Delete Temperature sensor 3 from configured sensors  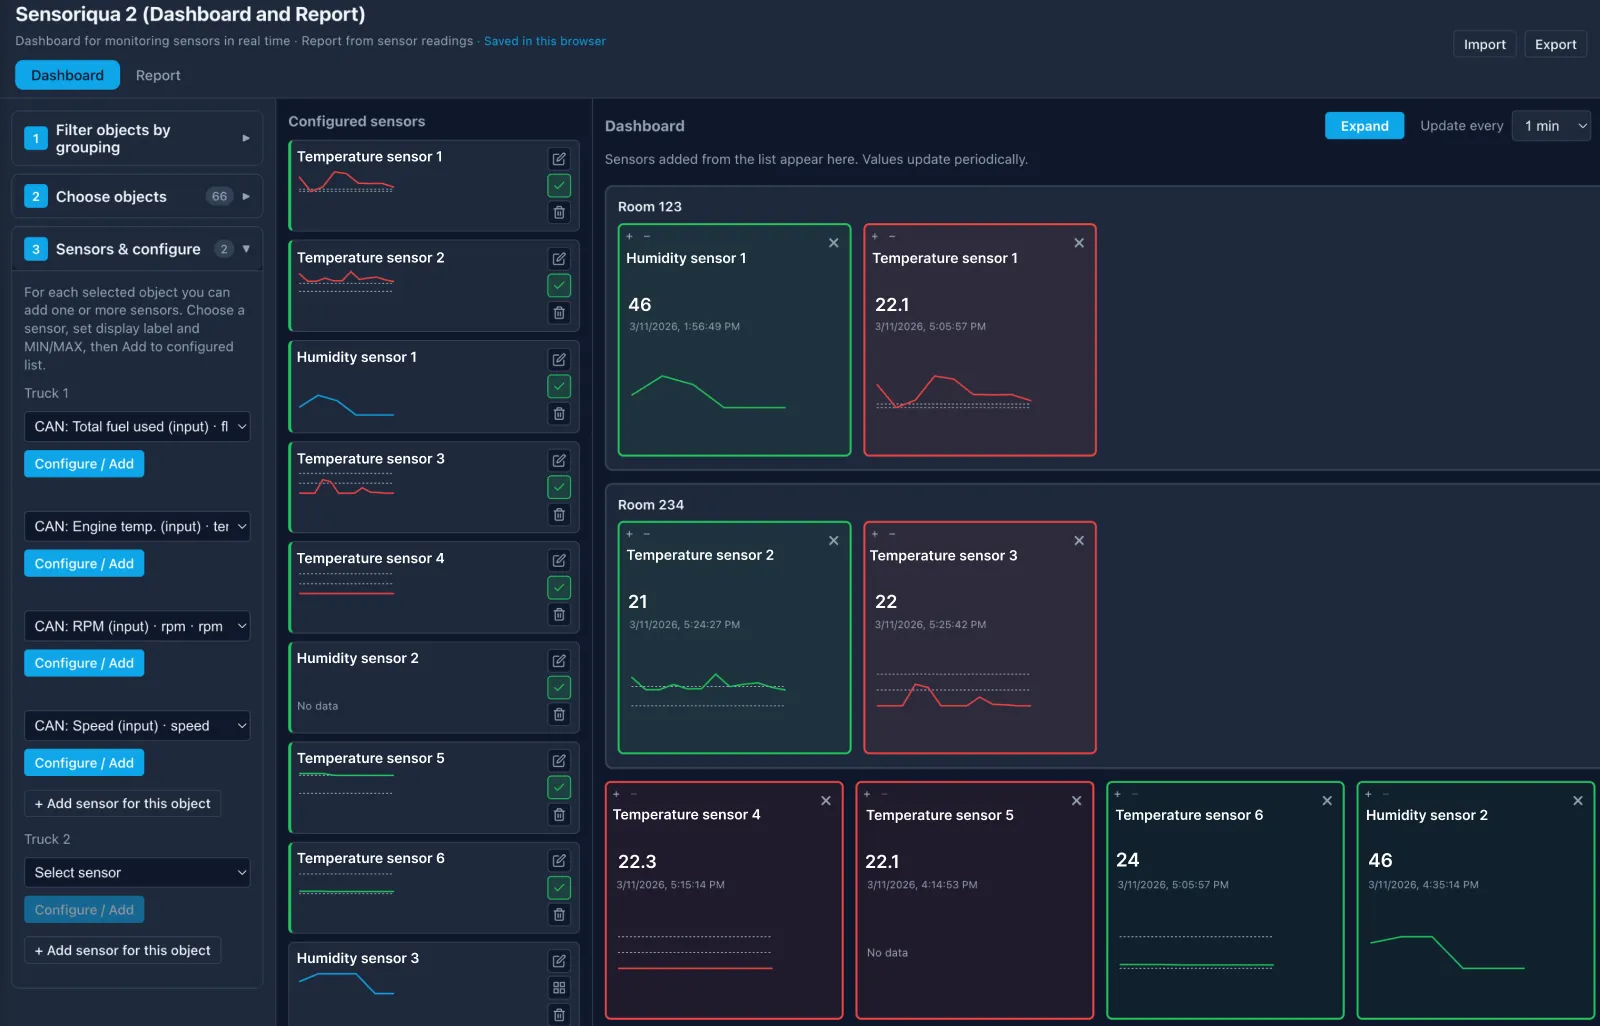pyautogui.click(x=558, y=514)
